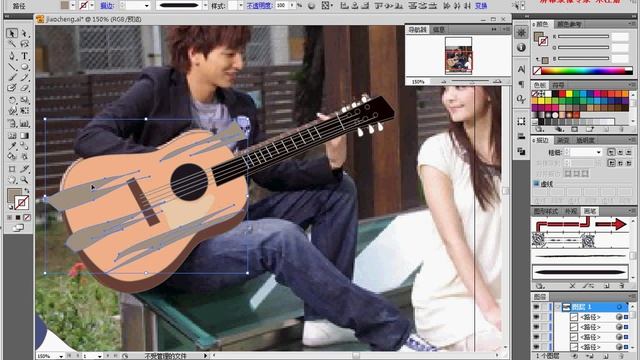Select the Selection (black arrow) tool

click(x=12, y=33)
